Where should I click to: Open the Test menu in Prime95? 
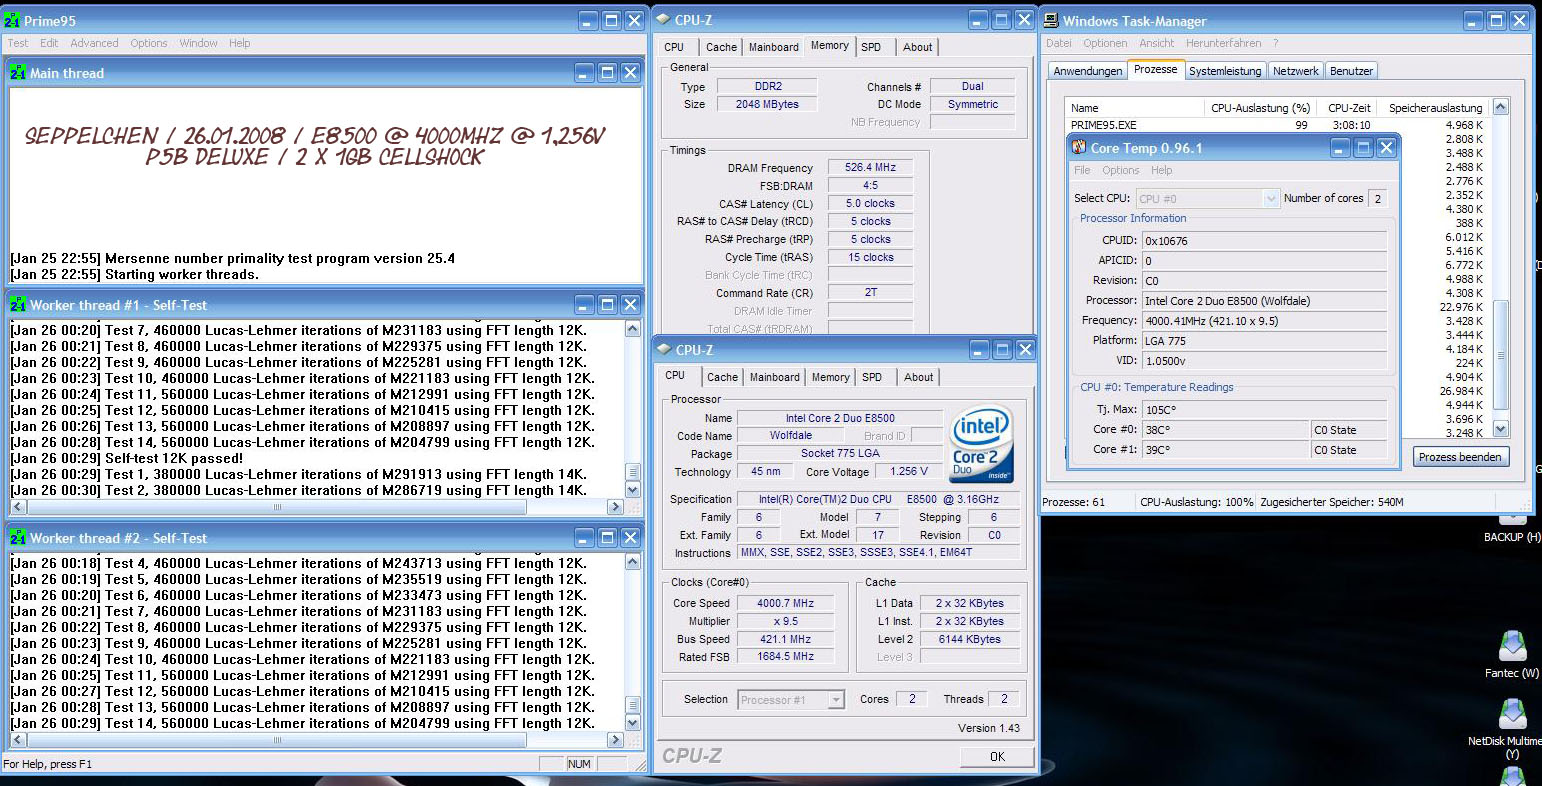[x=18, y=43]
